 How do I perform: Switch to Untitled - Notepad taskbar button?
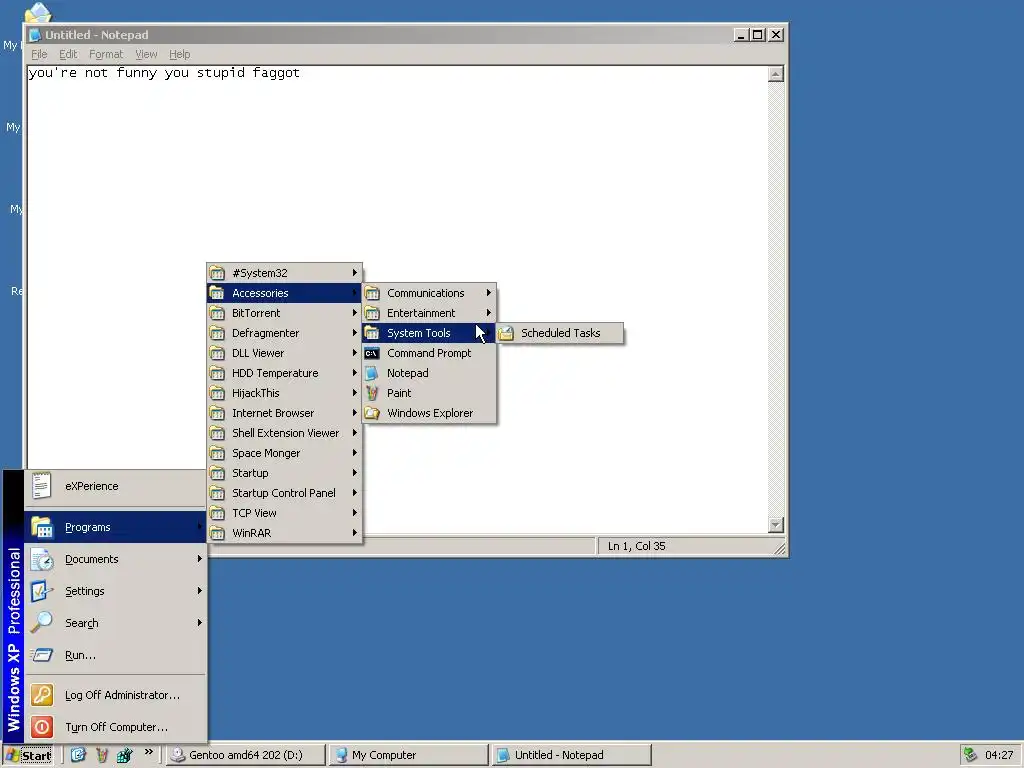point(572,755)
